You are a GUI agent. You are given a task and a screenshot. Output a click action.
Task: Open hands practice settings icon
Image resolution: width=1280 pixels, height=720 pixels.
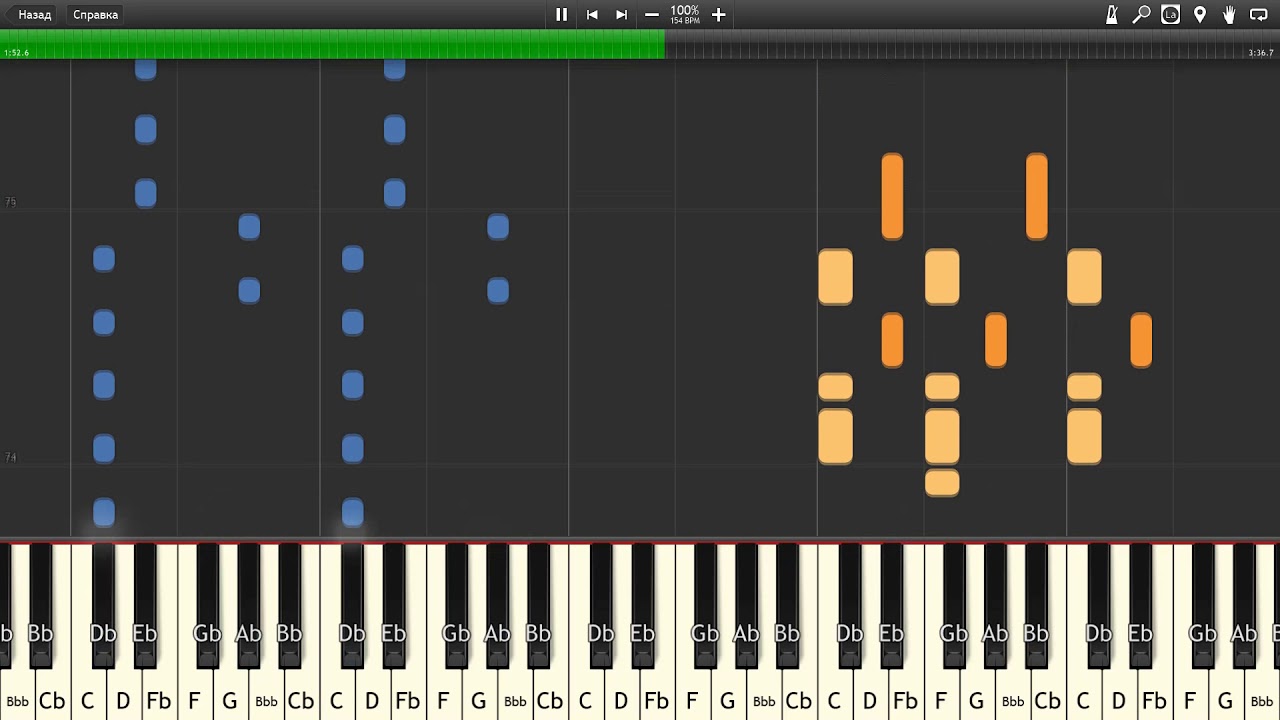point(1229,14)
